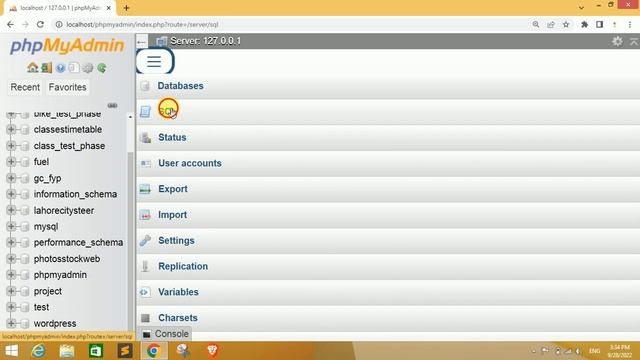
Task: Open the Status tab
Action: click(172, 137)
